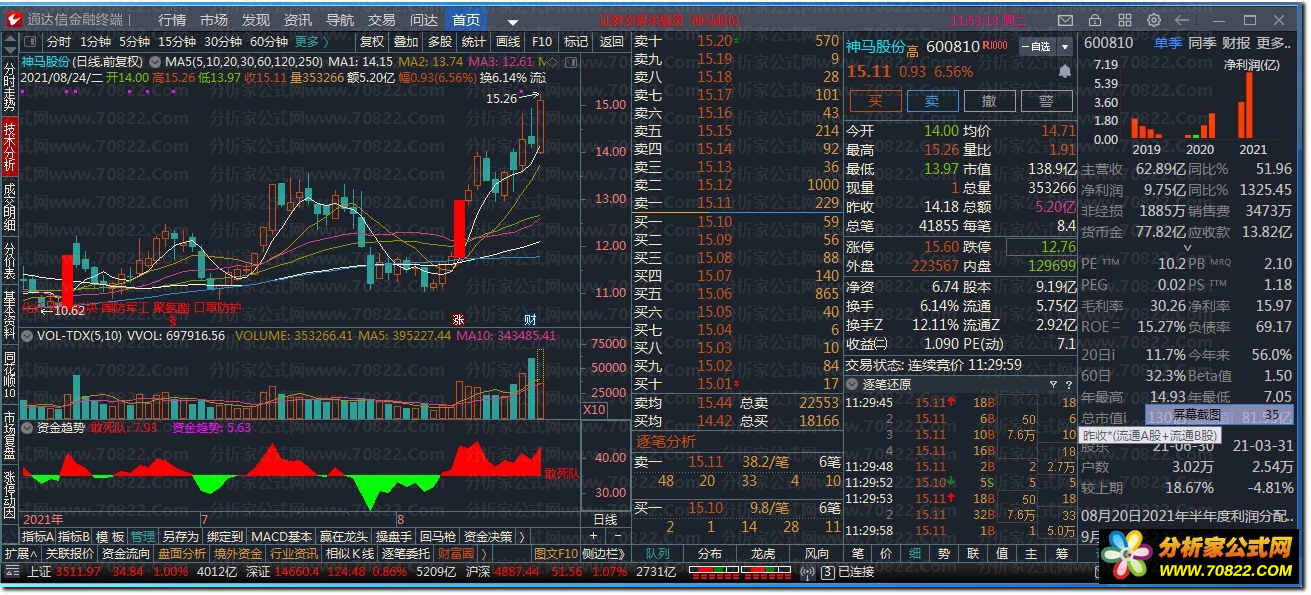
Task: Switch to 5分钟 chart period
Action: pos(134,42)
